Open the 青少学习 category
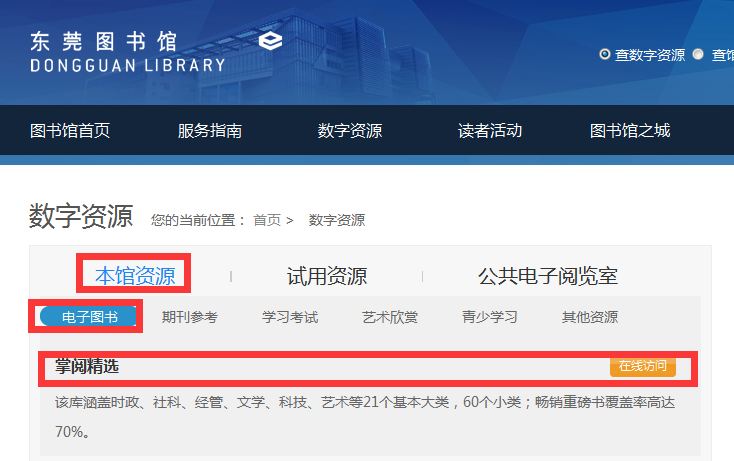This screenshot has height=461, width=734. pos(490,317)
